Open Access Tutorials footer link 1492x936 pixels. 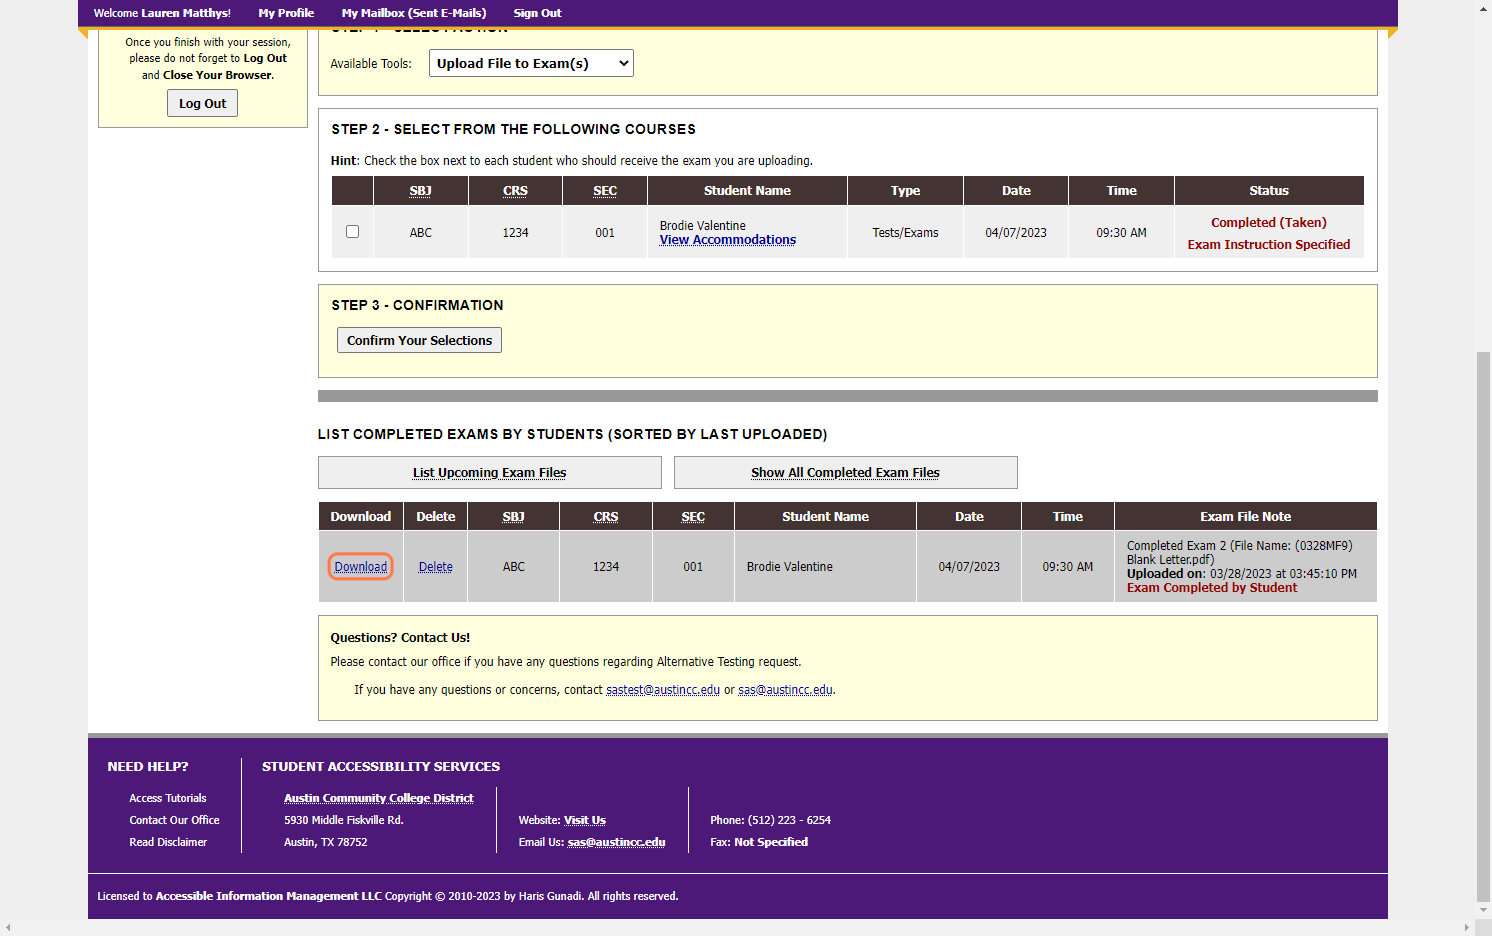click(168, 798)
